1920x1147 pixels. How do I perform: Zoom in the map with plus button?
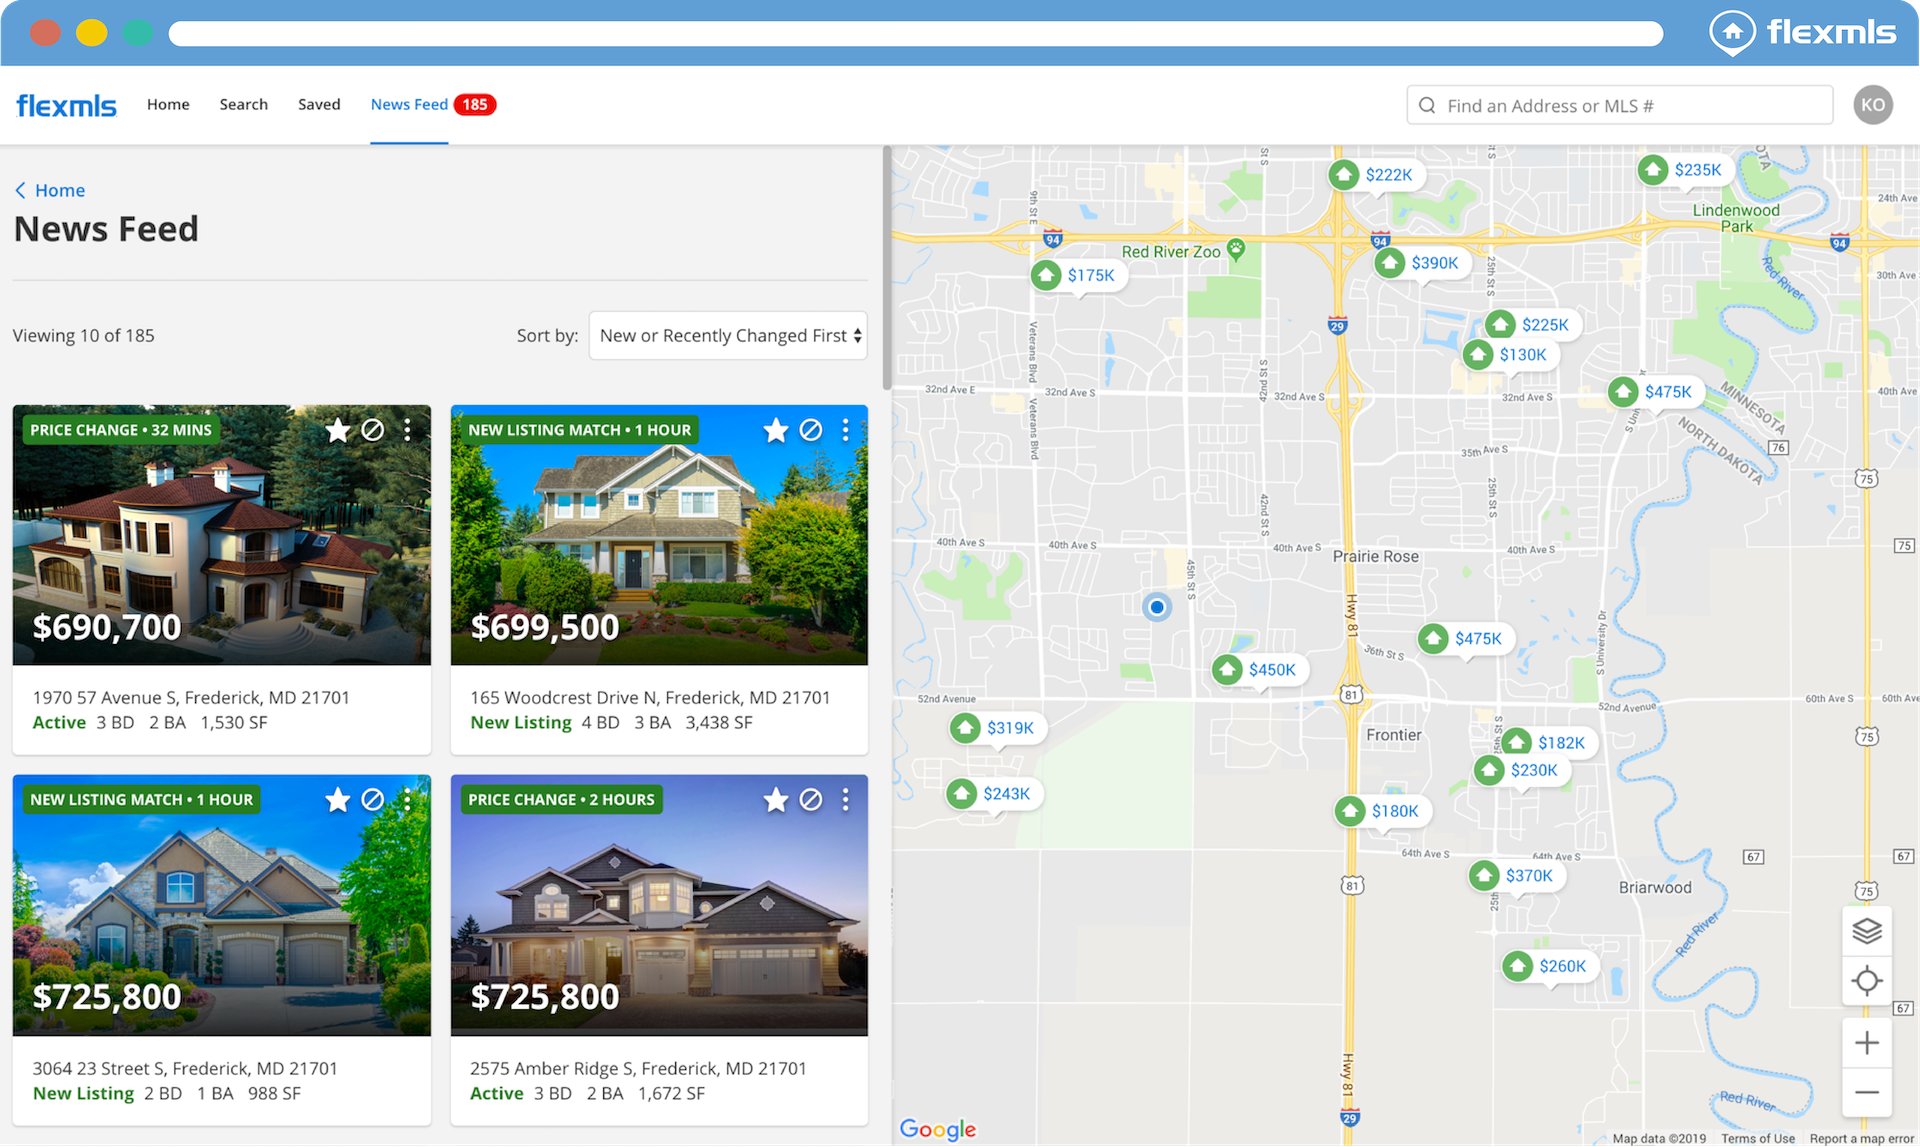[1866, 1043]
